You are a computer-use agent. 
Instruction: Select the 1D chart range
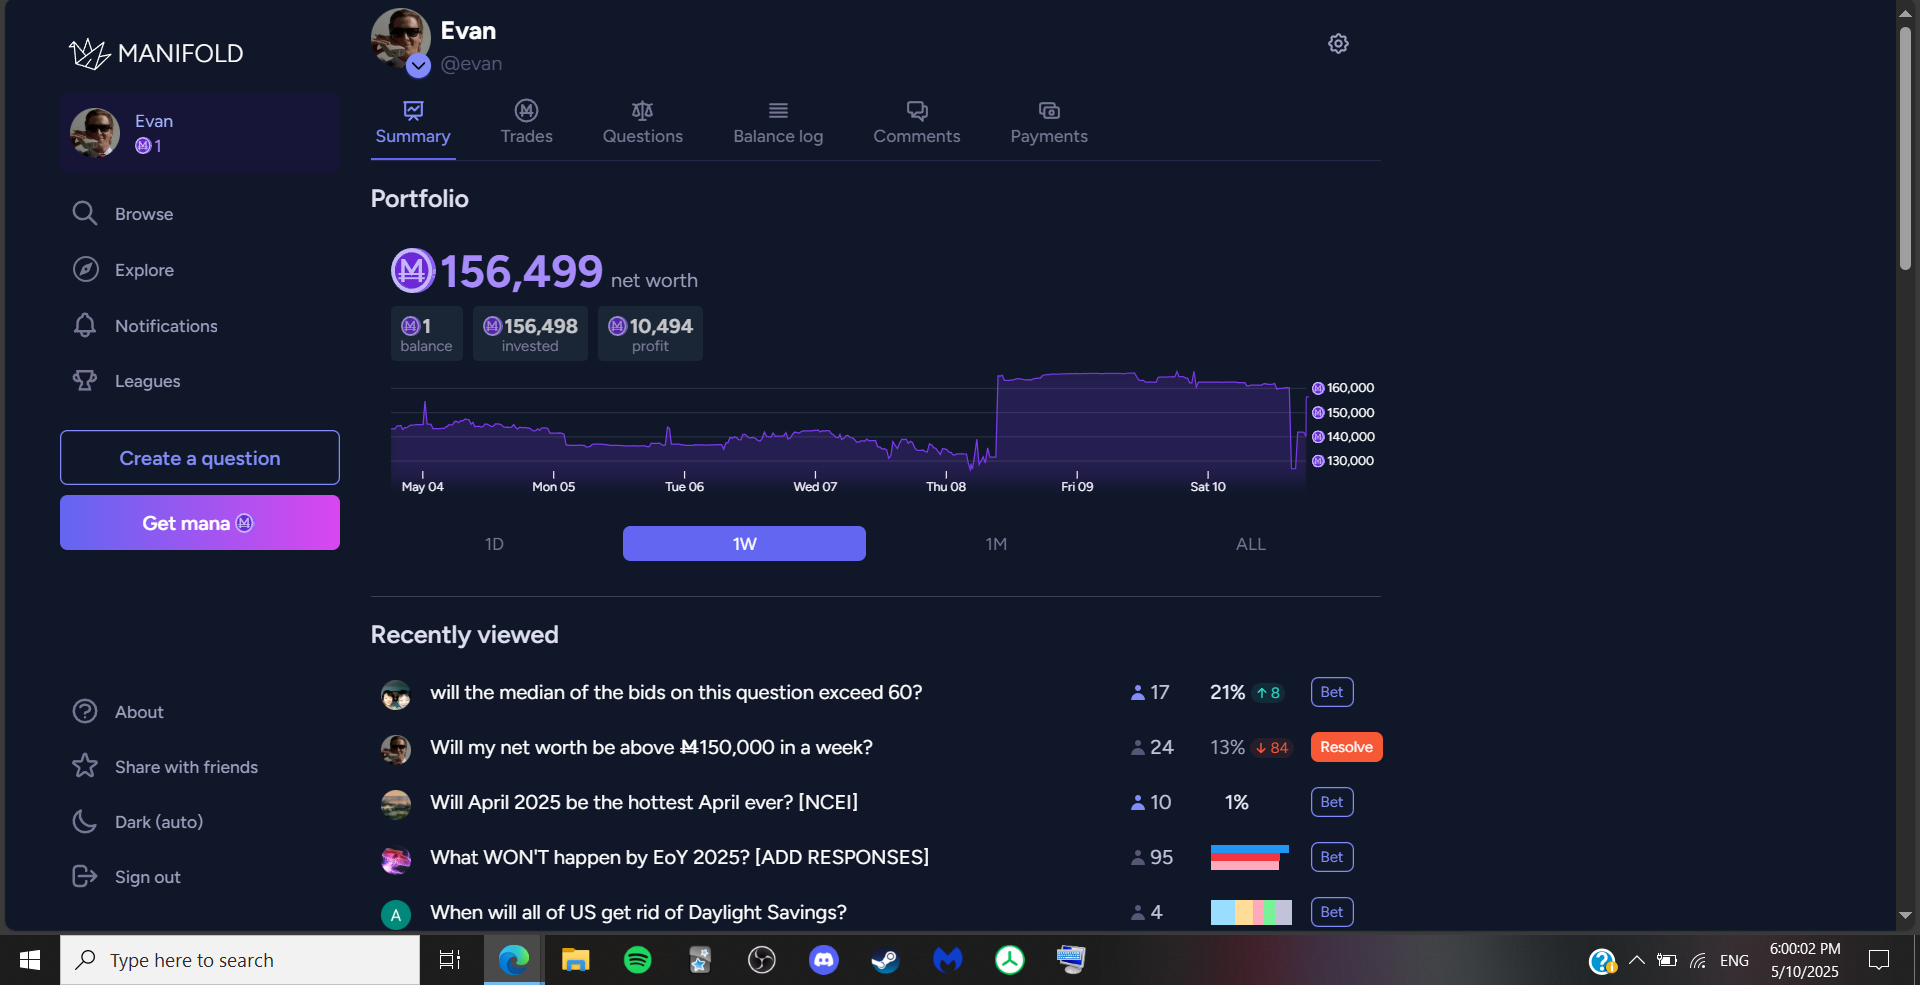coord(494,543)
